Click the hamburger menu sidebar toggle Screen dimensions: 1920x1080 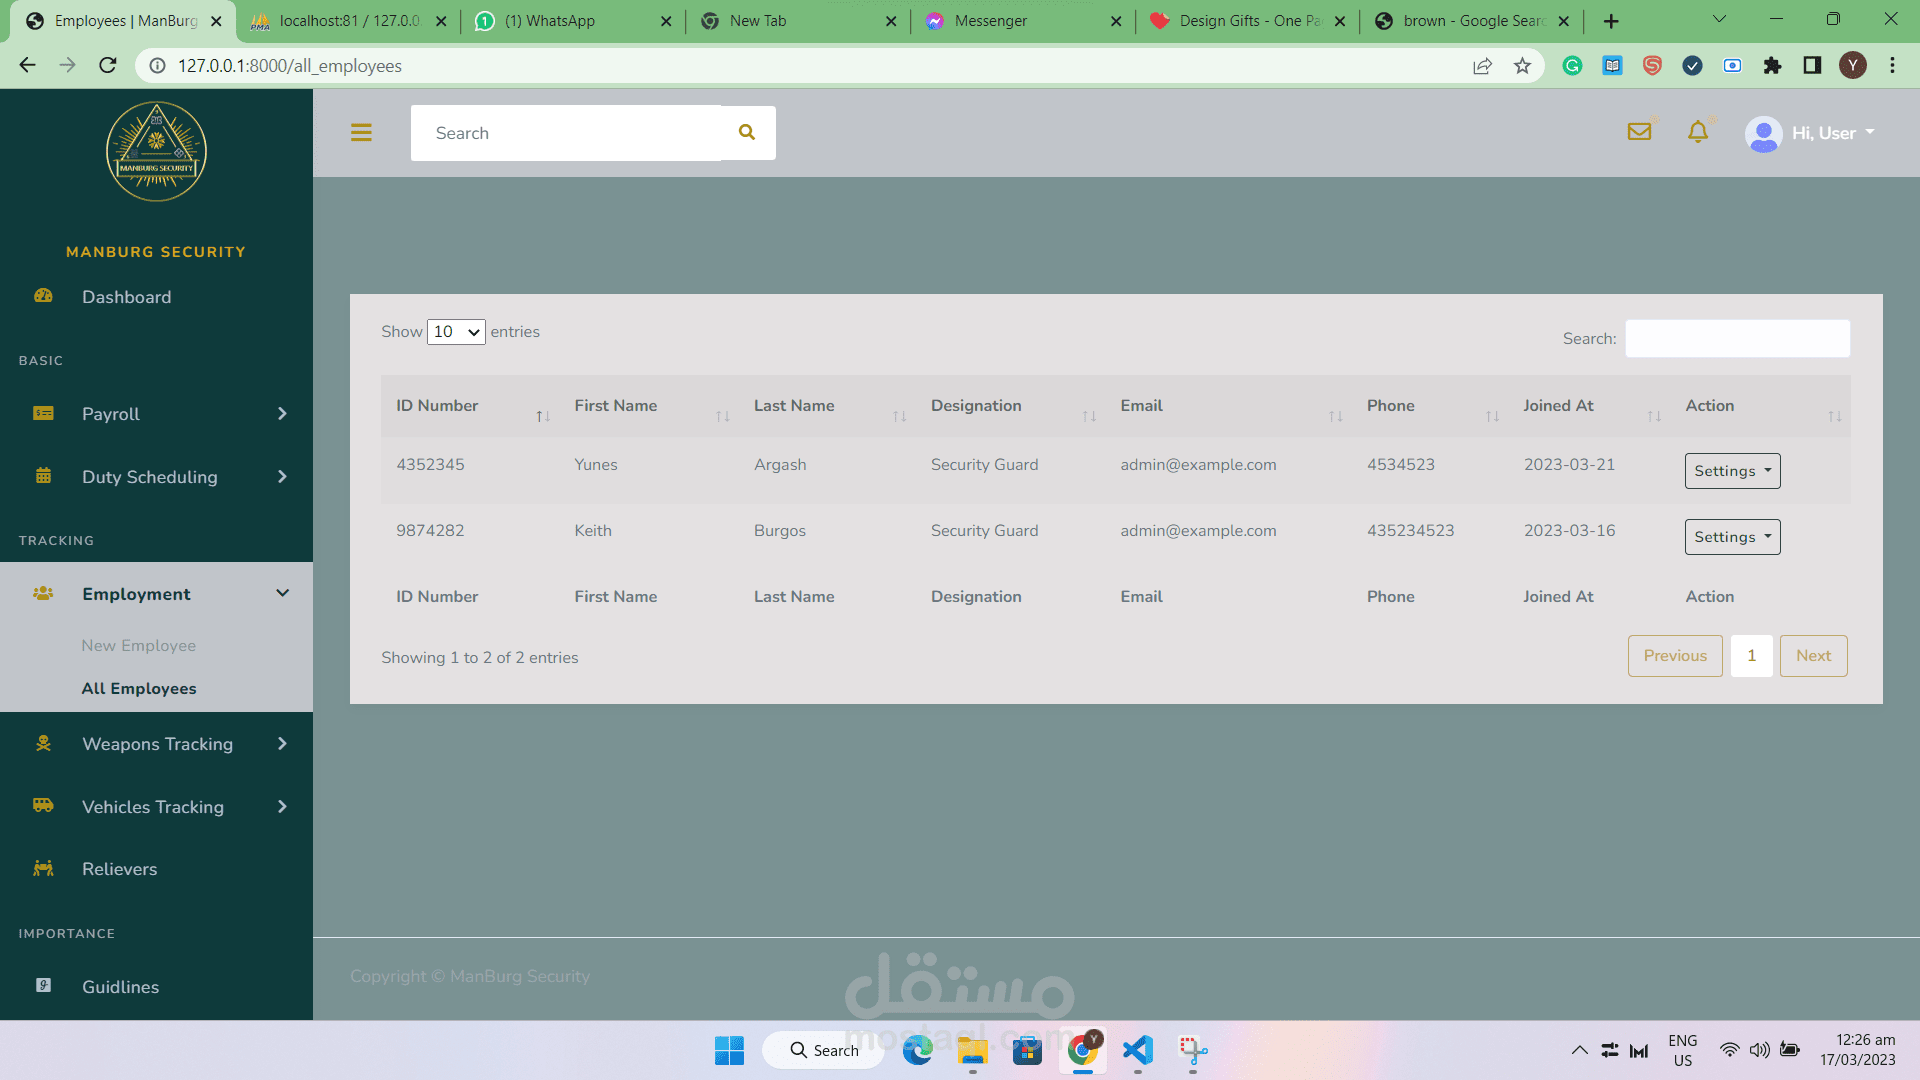click(x=361, y=133)
